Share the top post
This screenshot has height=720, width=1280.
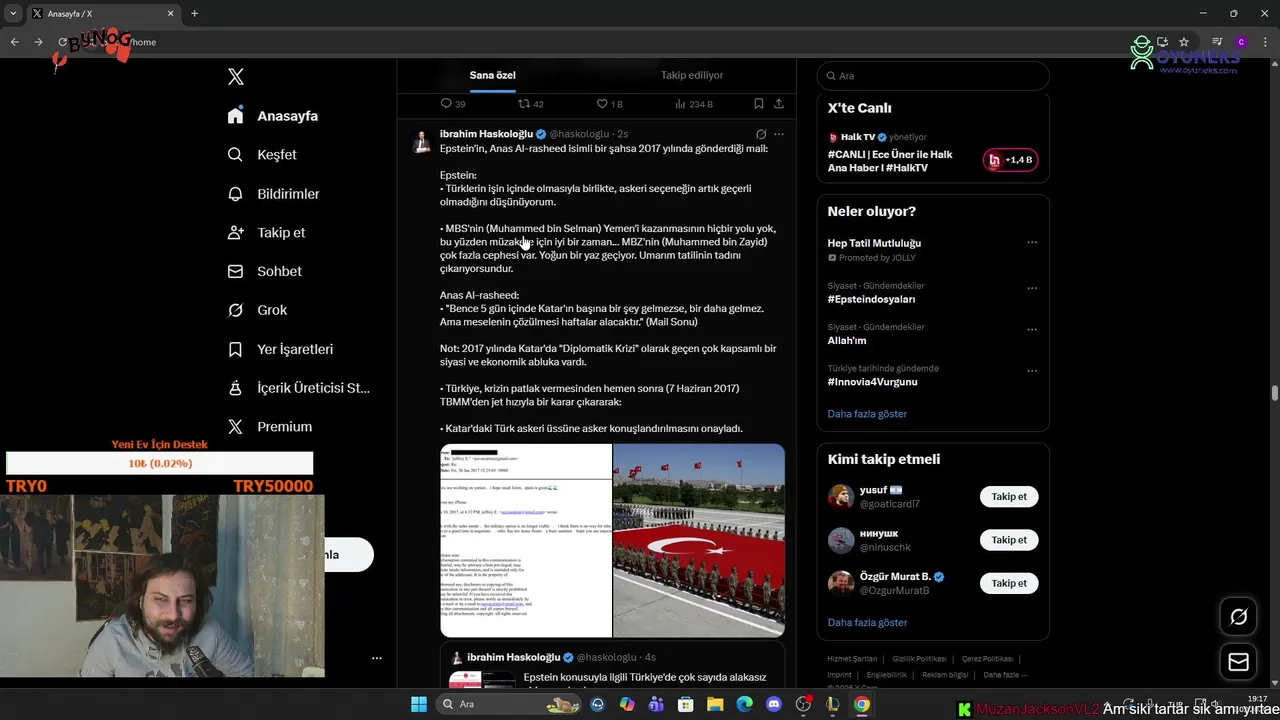click(x=779, y=104)
